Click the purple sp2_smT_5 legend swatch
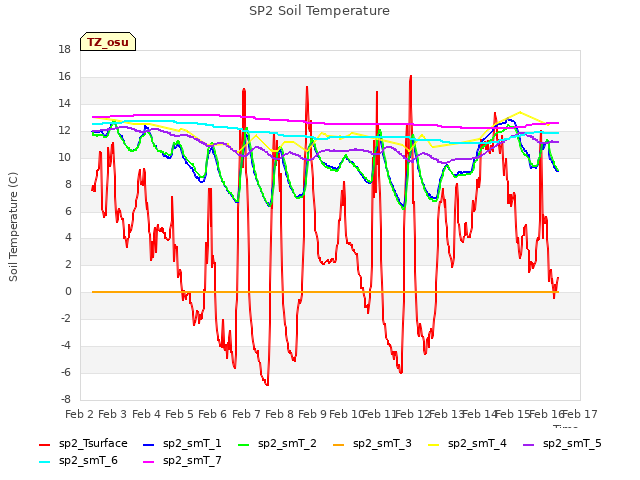 [529, 445]
